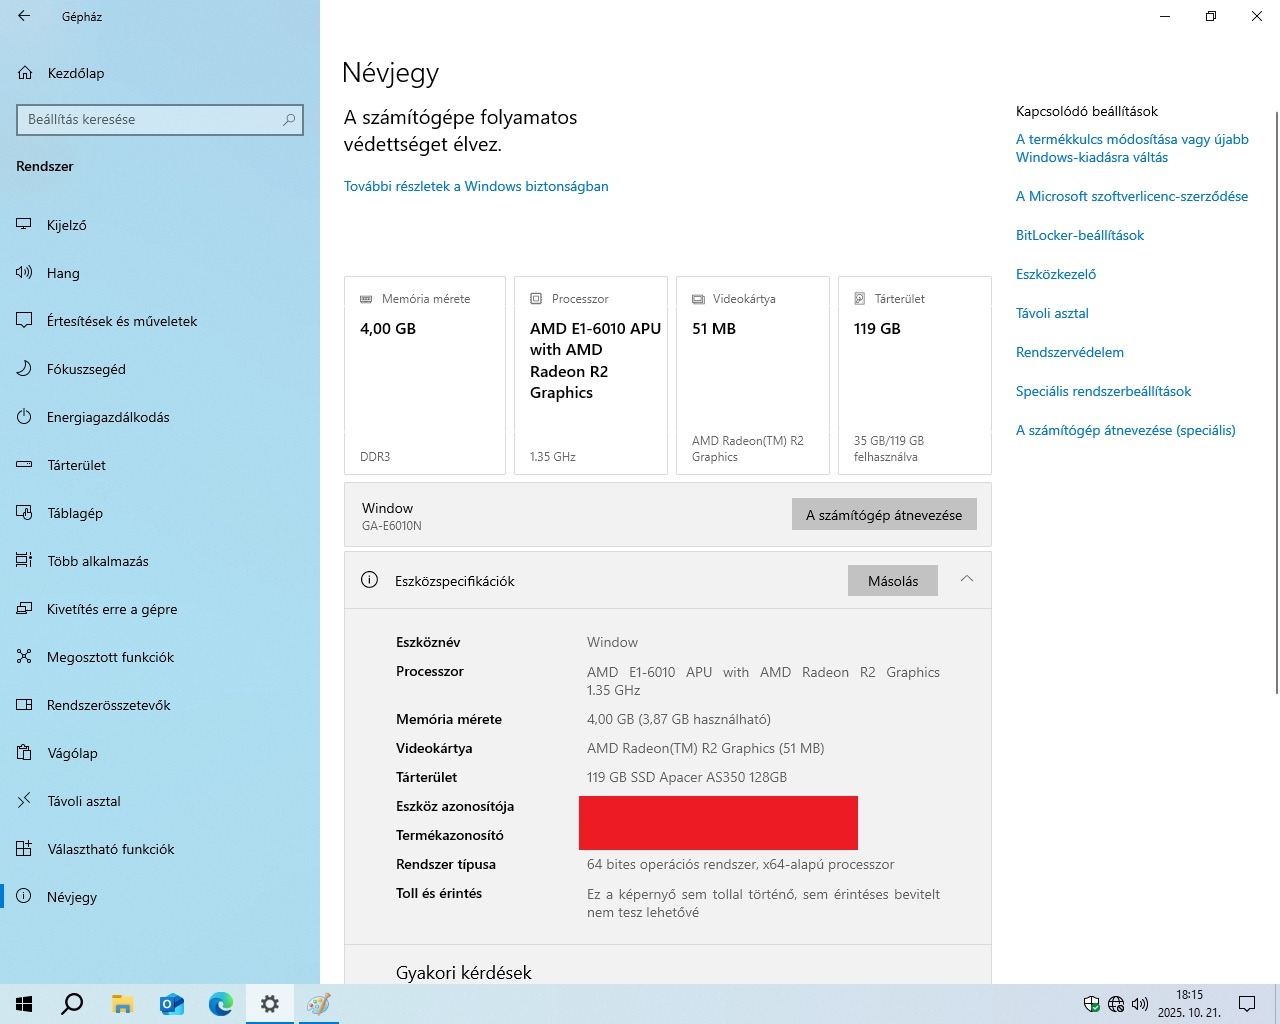Click the Rendszerösszetevők icon
Viewport: 1280px width, 1024px height.
[x=25, y=705]
